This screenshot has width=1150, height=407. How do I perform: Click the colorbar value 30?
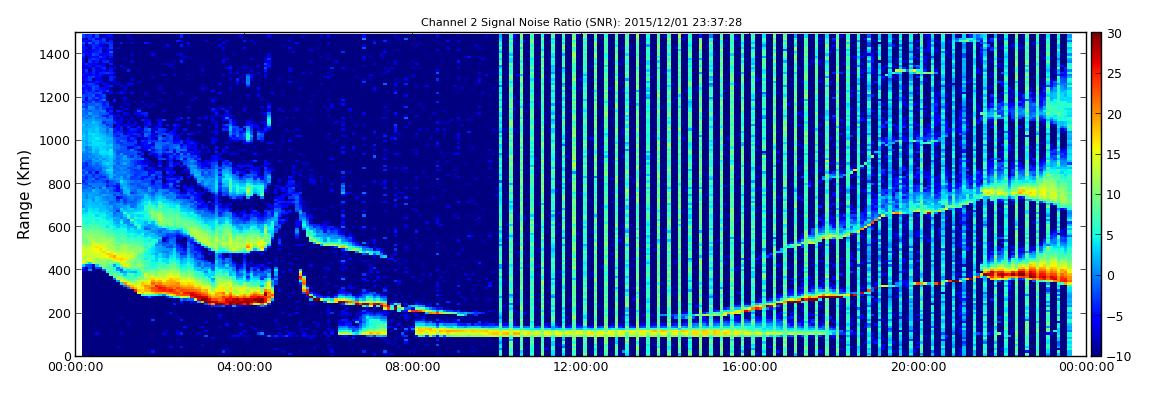pyautogui.click(x=1115, y=34)
